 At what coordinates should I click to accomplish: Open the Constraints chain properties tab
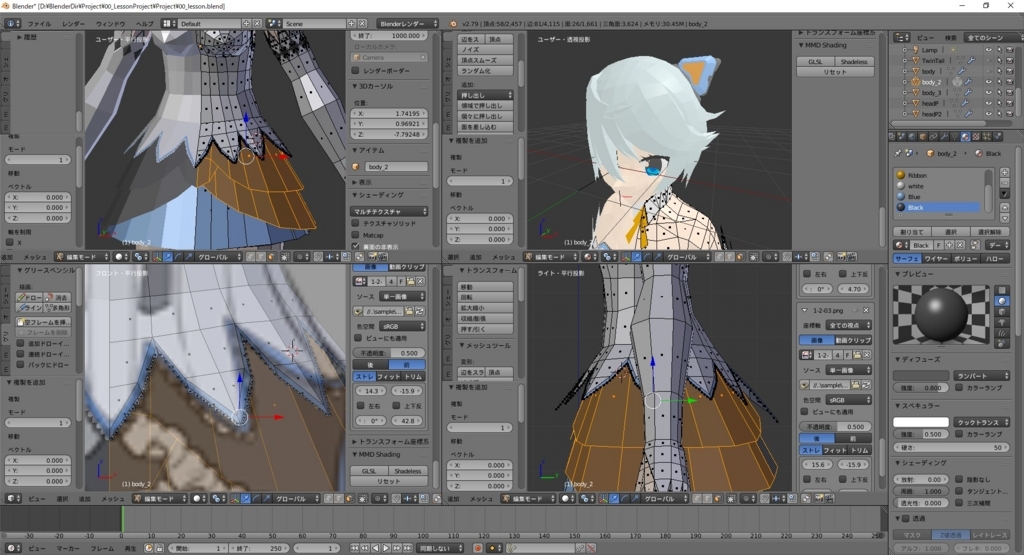coord(933,136)
